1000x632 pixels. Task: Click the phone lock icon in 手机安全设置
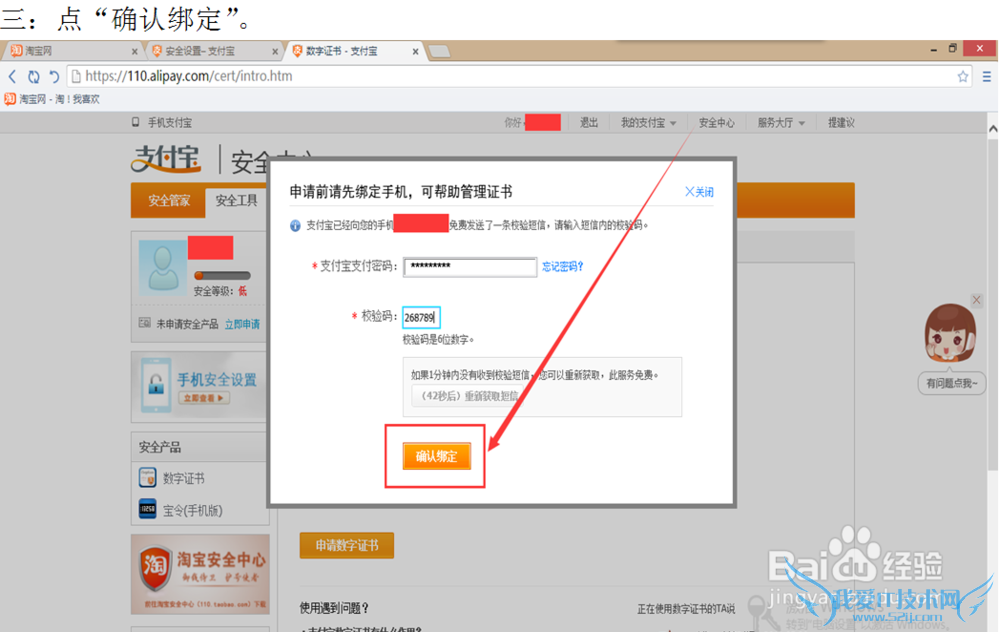pyautogui.click(x=156, y=385)
